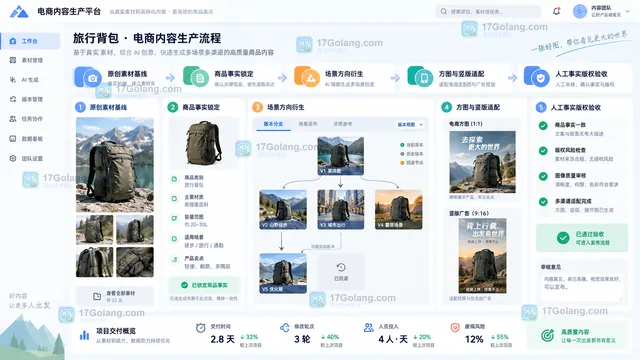The height and width of the screenshot is (360, 640).
Task: Click the 产品卖点 field icon
Action: tap(174, 259)
